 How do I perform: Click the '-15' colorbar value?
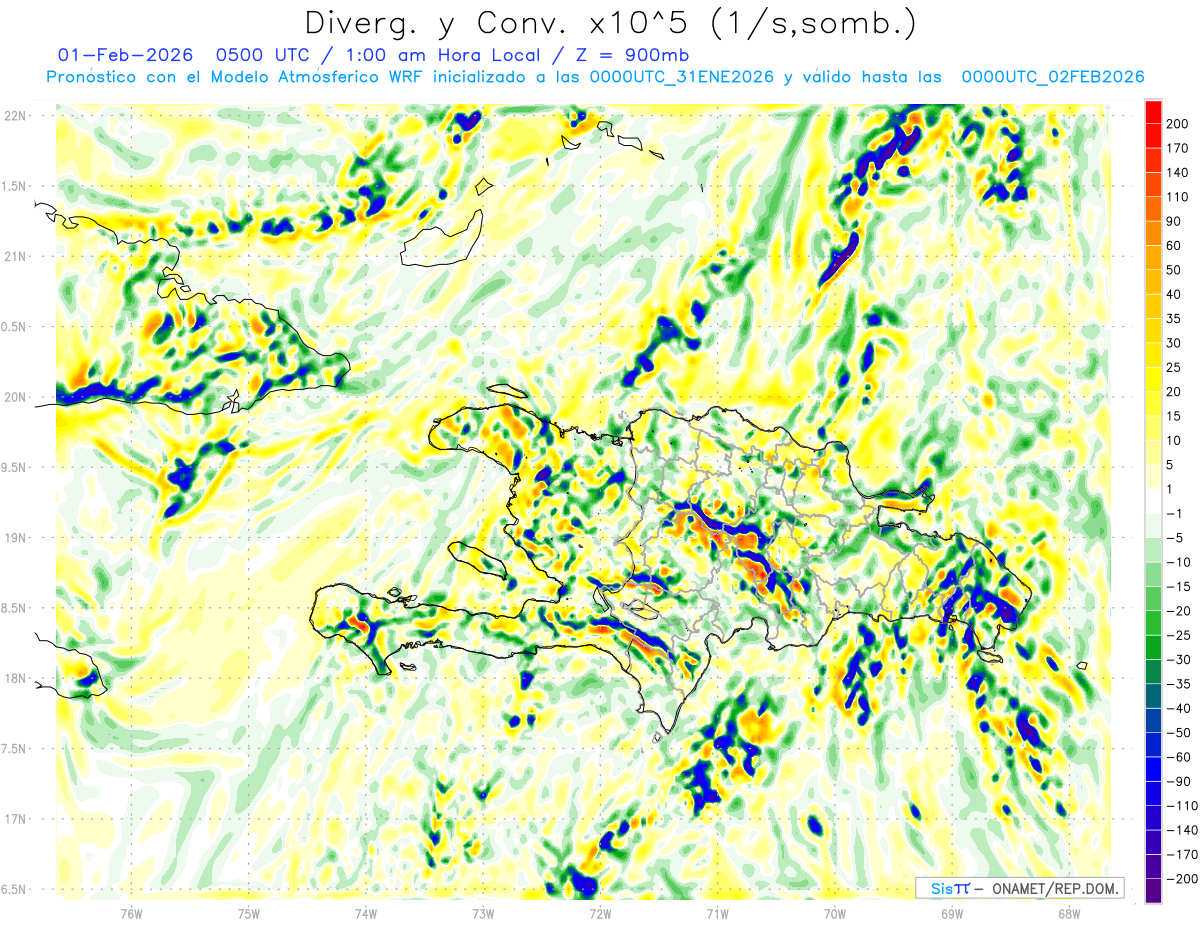(1178, 586)
